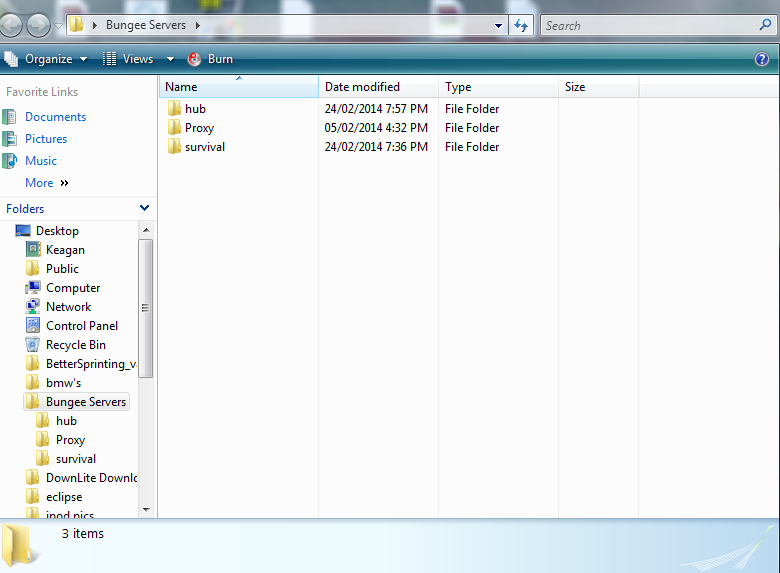Viewport: 780px width, 573px height.
Task: Click the Views button
Action: (128, 59)
